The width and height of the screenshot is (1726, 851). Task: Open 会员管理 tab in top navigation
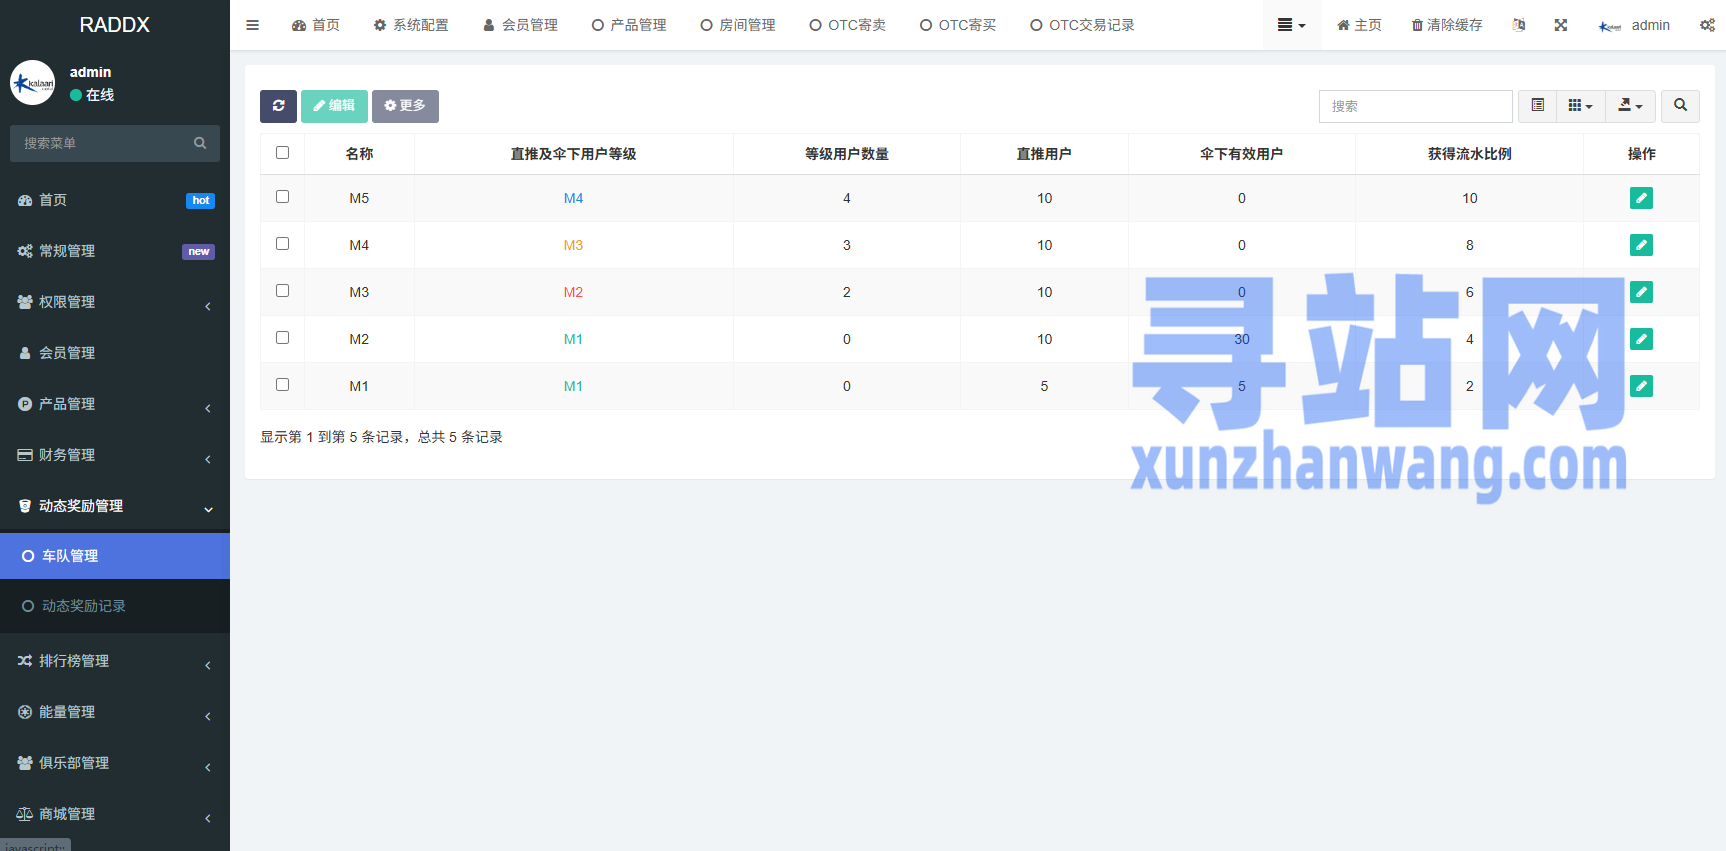[x=520, y=25]
